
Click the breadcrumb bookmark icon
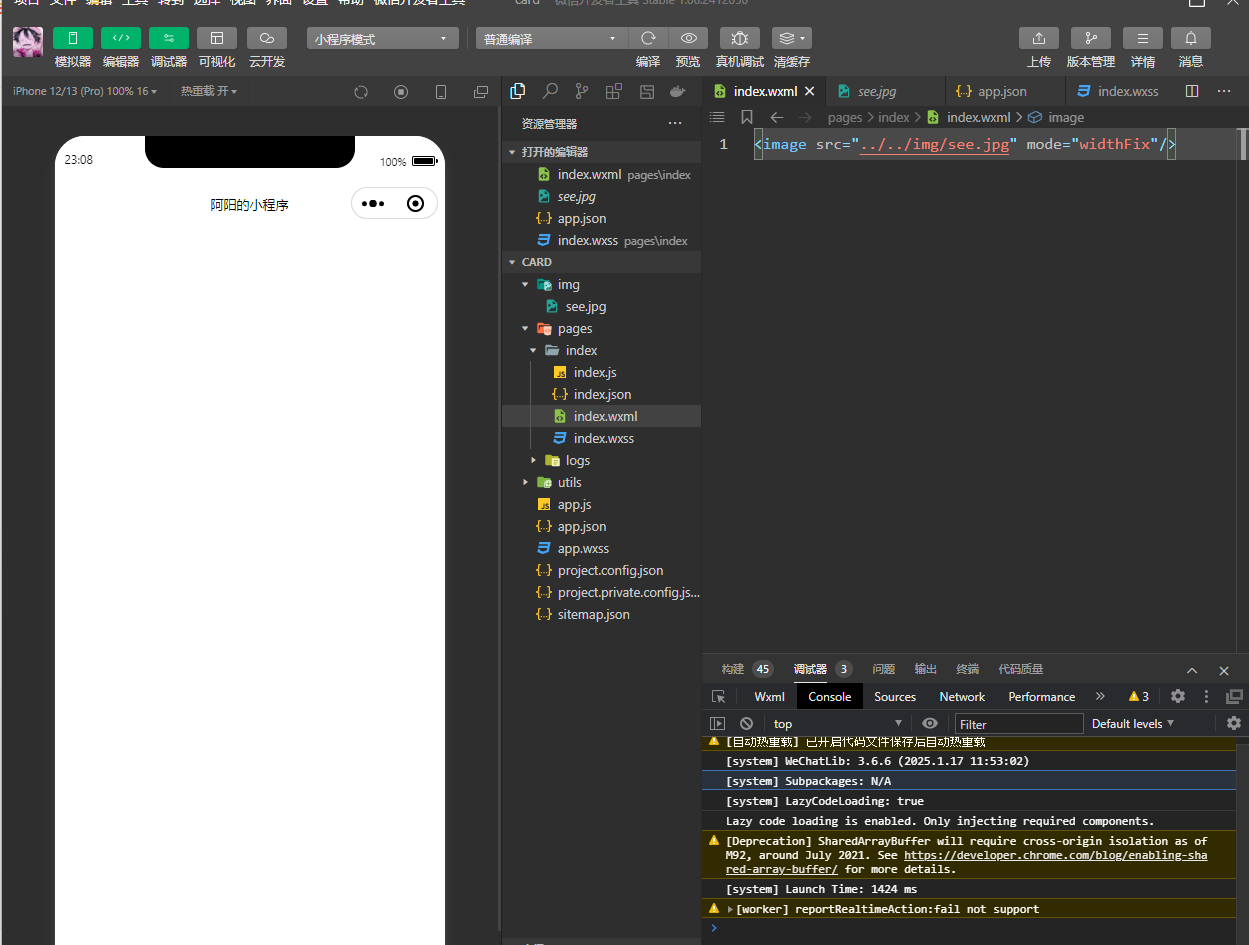point(746,118)
